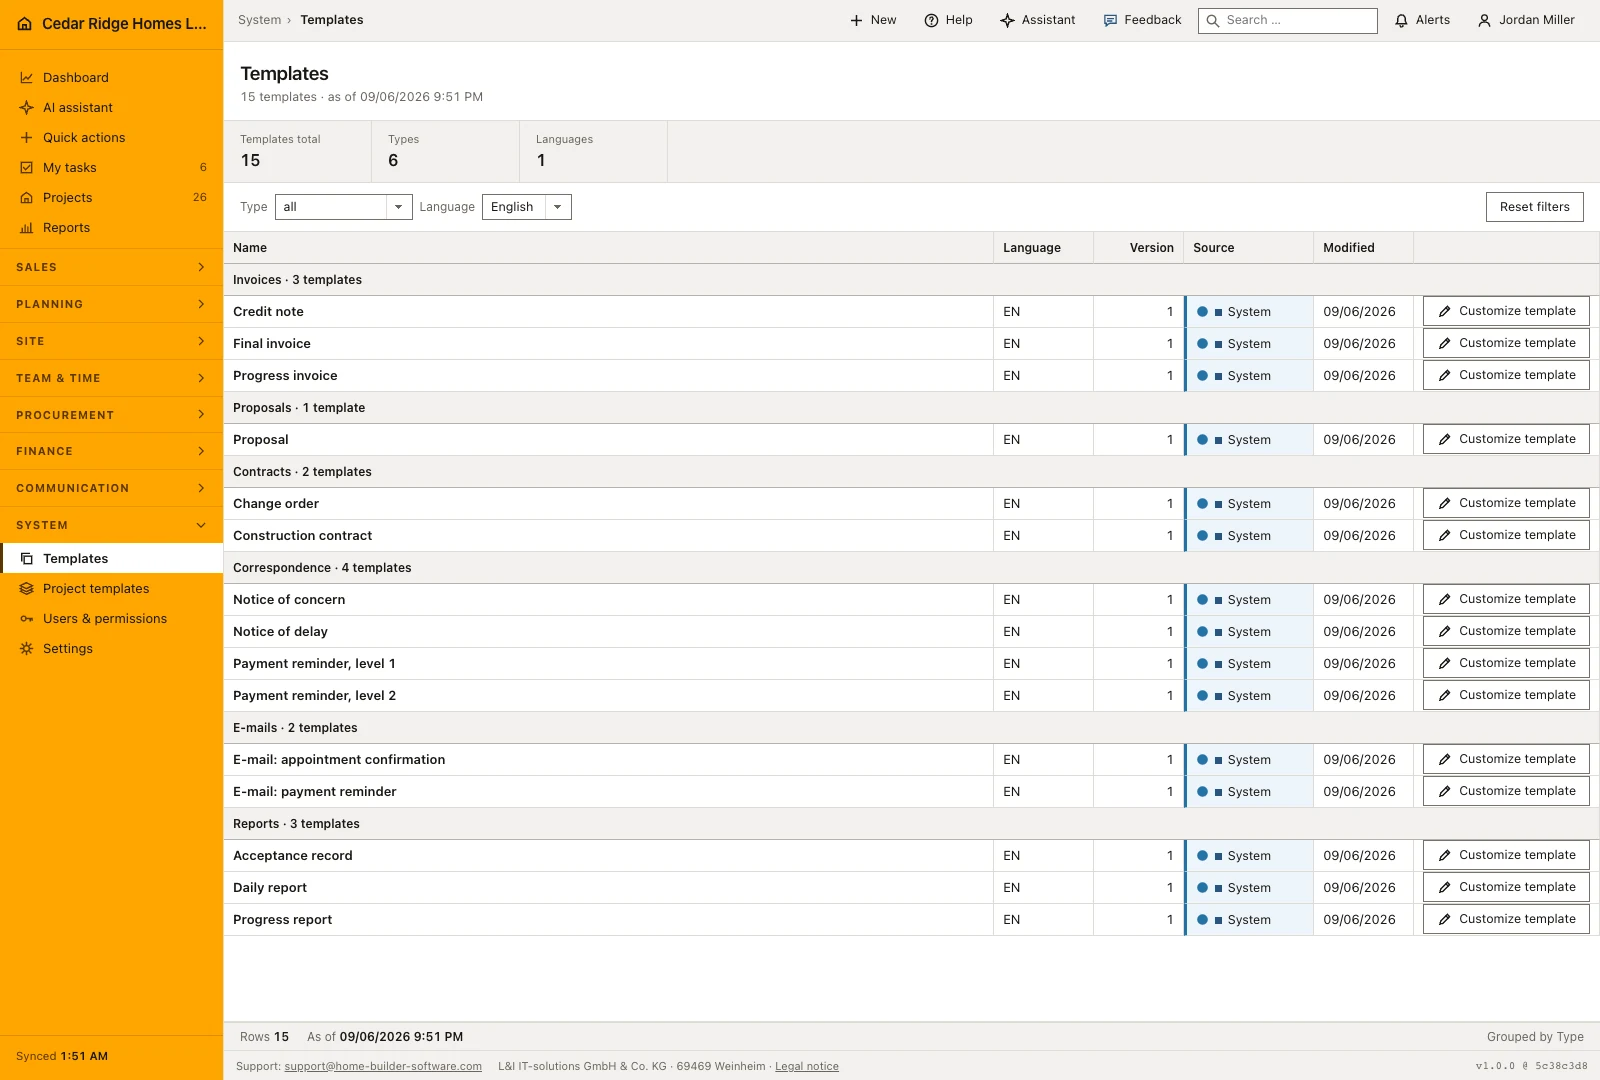Screen dimensions: 1600x1080
Task: Select the E-mail: appointment confirmation row name
Action: (x=339, y=760)
